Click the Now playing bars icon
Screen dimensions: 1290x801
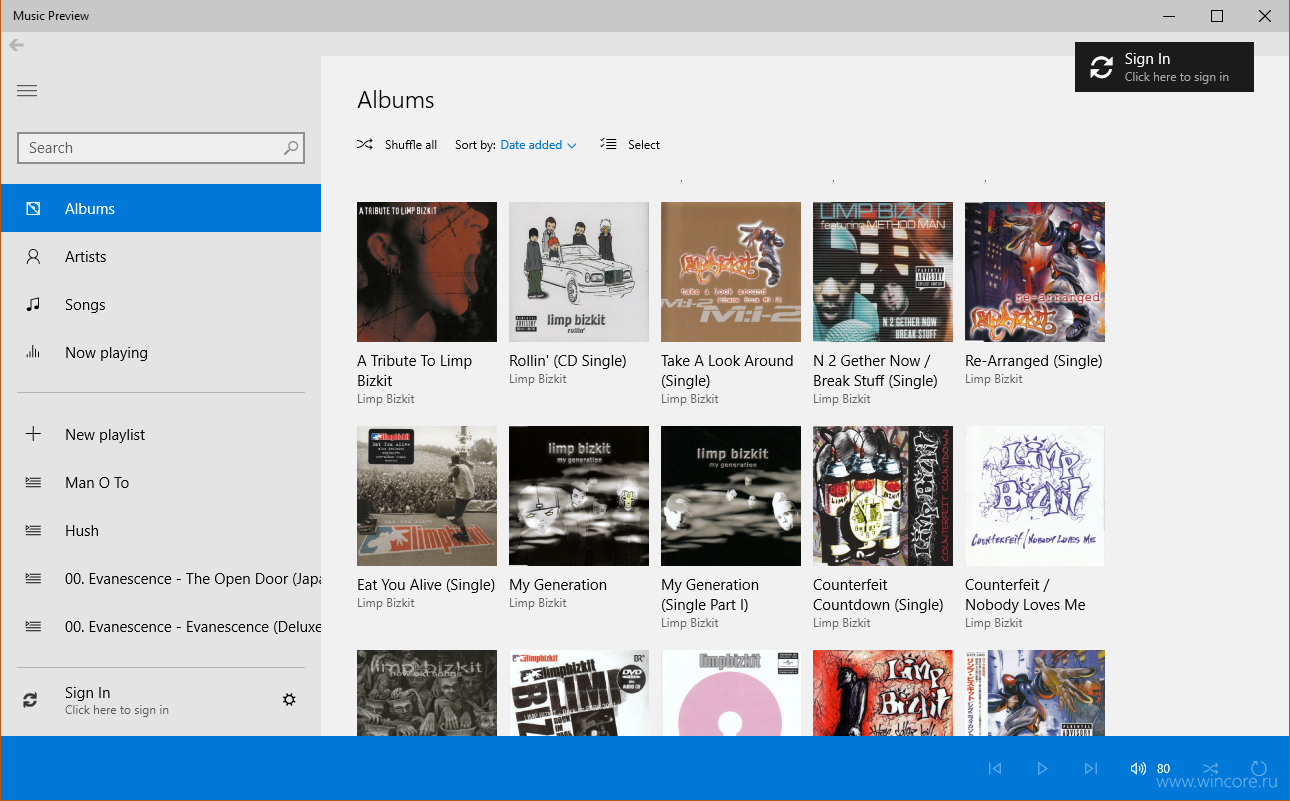click(33, 352)
